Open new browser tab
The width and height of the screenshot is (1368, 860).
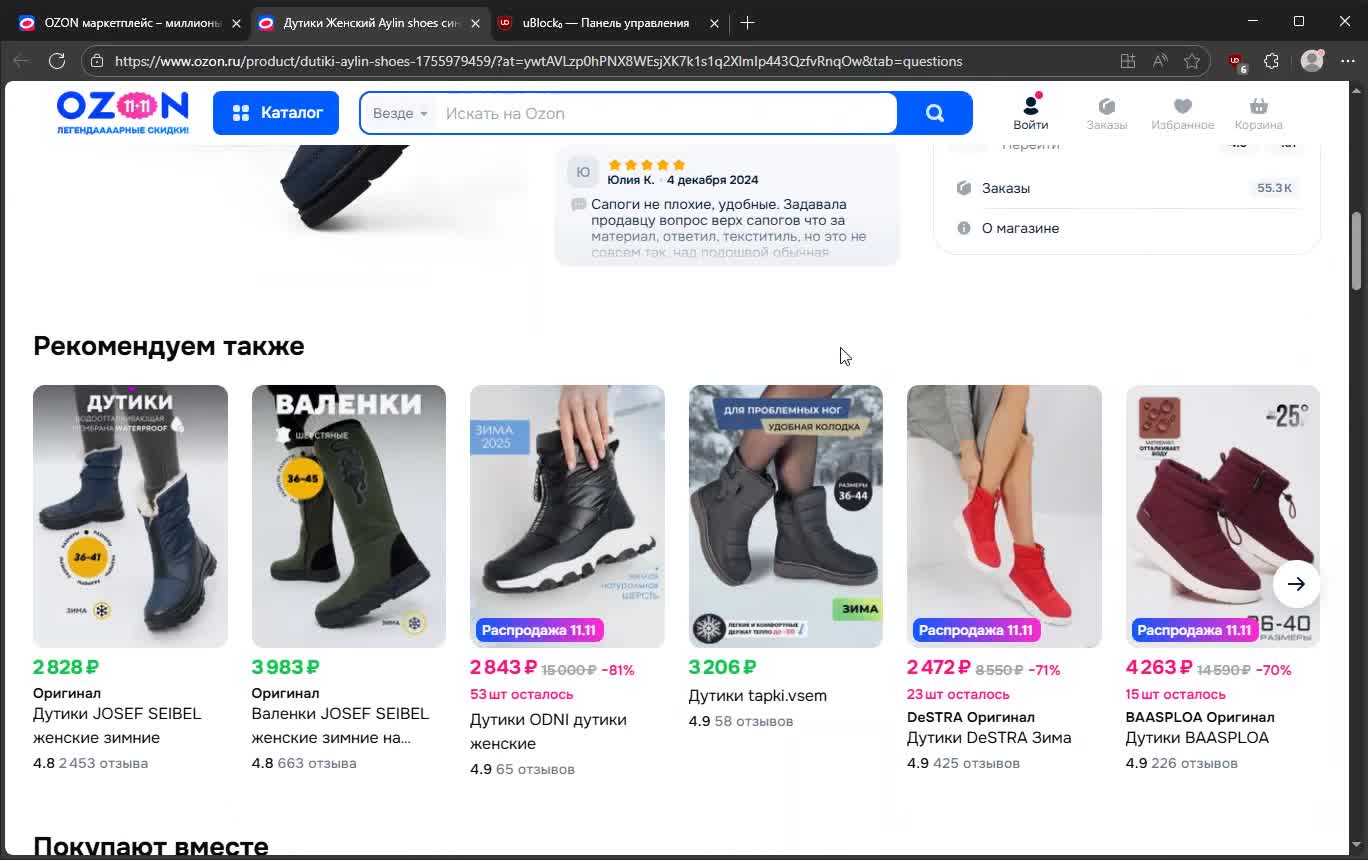[x=747, y=22]
